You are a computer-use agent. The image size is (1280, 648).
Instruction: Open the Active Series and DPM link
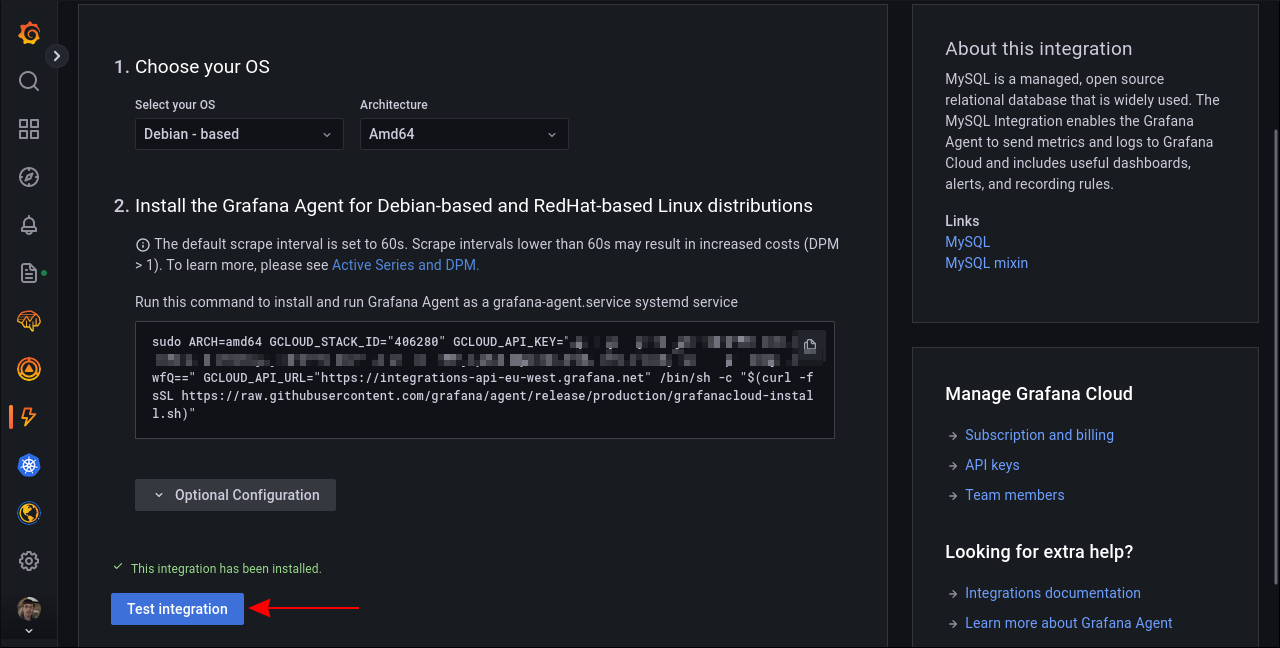[x=404, y=264]
